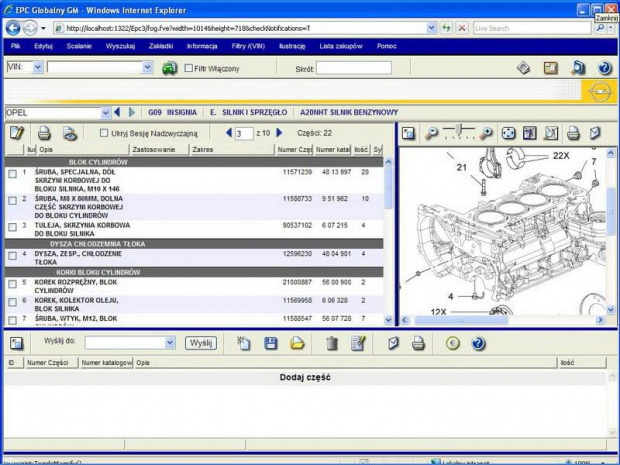Screen dimensions: 620x465
Task: Click parts list vertical scrollbar
Action: click(388, 188)
